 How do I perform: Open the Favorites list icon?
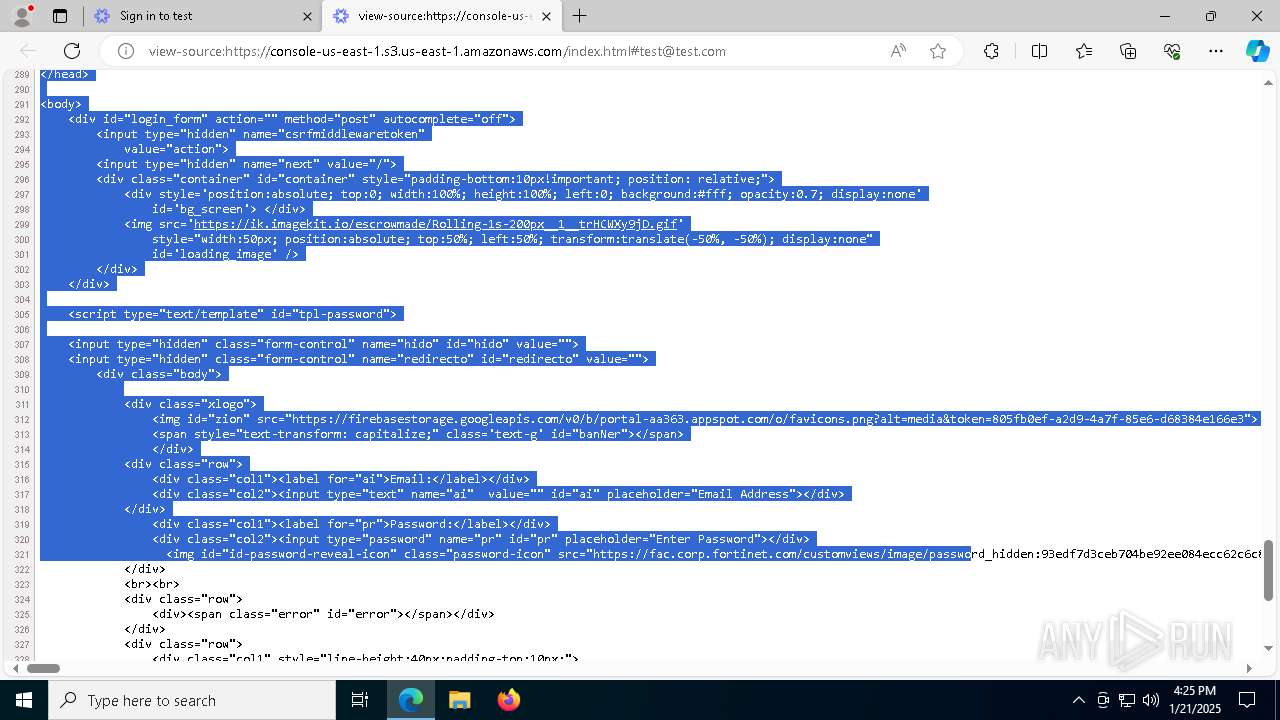click(1084, 51)
